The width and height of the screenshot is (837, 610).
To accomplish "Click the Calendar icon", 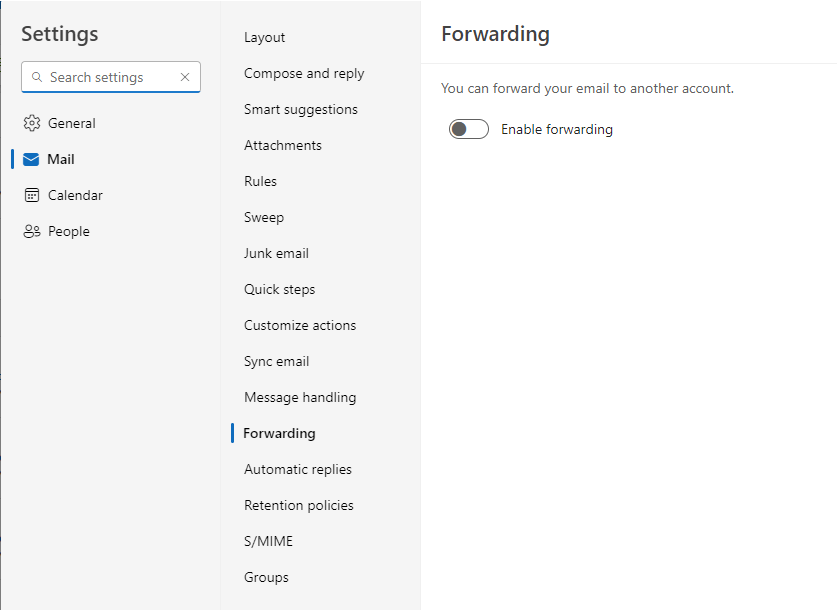I will click(x=31, y=195).
